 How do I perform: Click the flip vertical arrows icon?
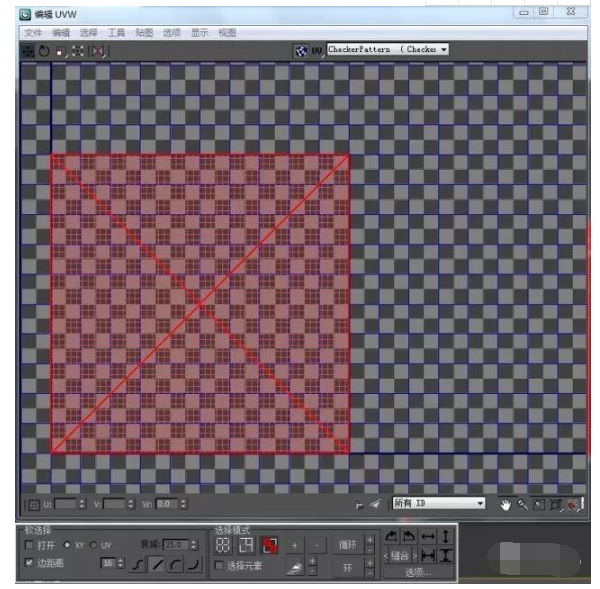(x=445, y=537)
